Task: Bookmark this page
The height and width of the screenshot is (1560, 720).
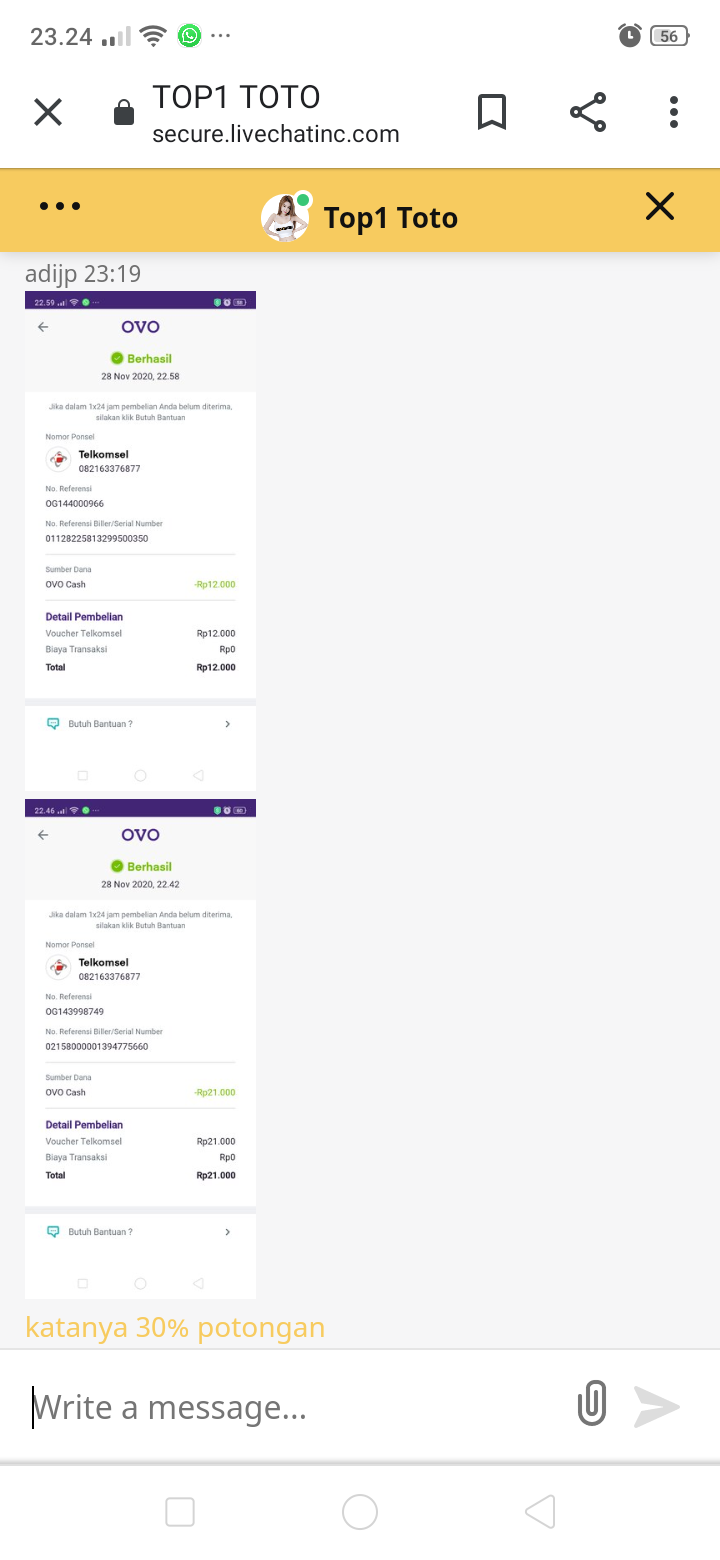Action: point(491,112)
